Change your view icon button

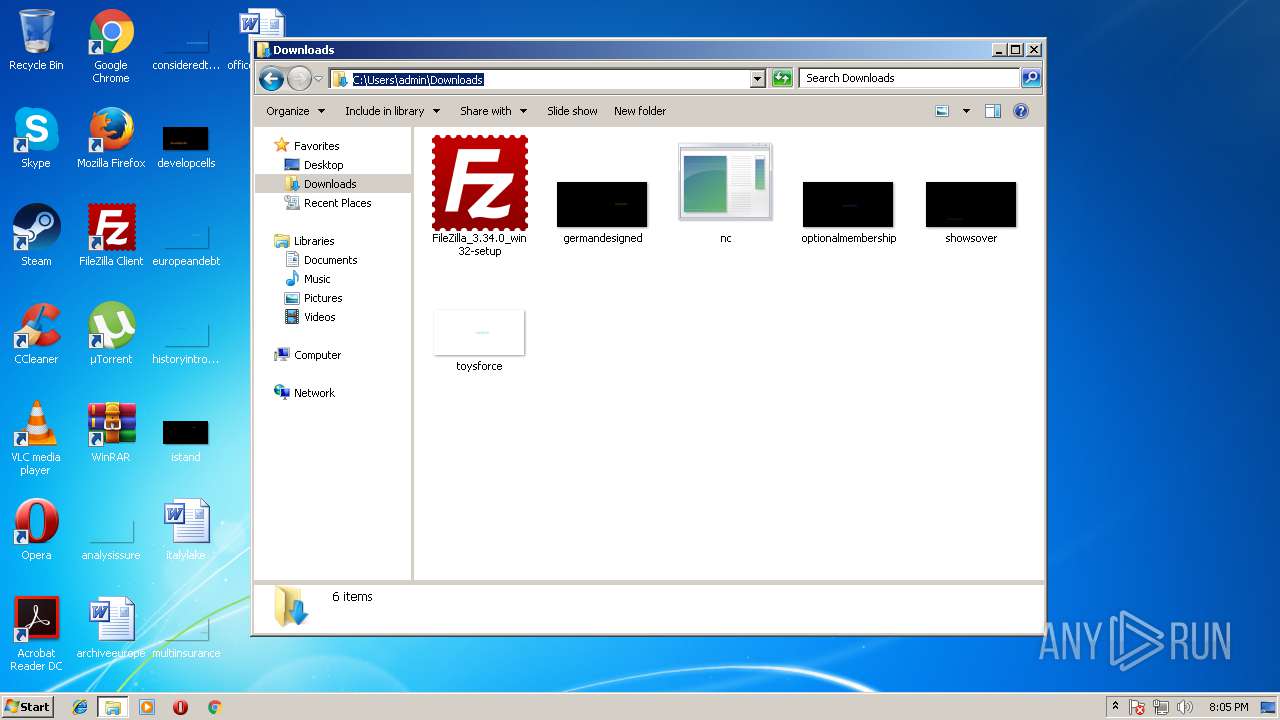[942, 111]
